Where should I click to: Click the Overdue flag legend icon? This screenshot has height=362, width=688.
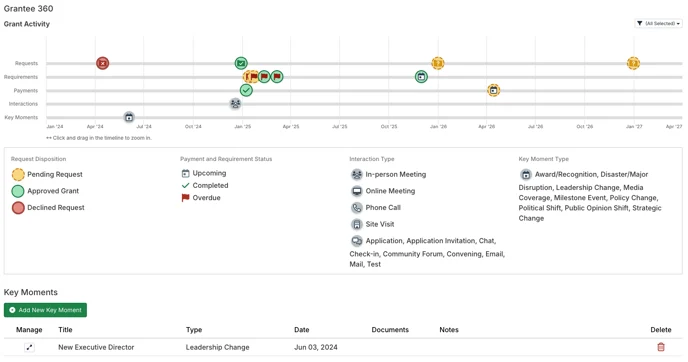coord(186,198)
